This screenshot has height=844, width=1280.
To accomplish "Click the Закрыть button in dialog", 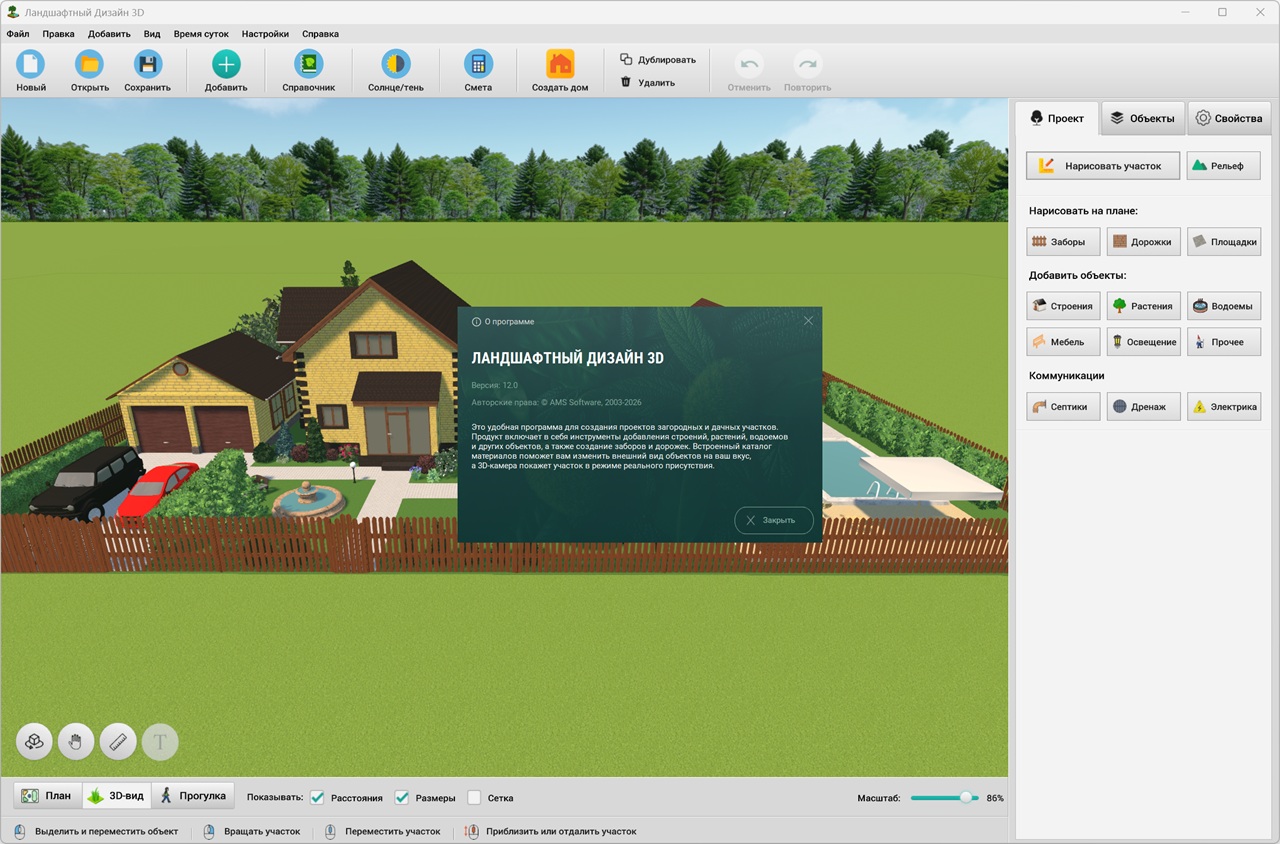I will pos(773,520).
